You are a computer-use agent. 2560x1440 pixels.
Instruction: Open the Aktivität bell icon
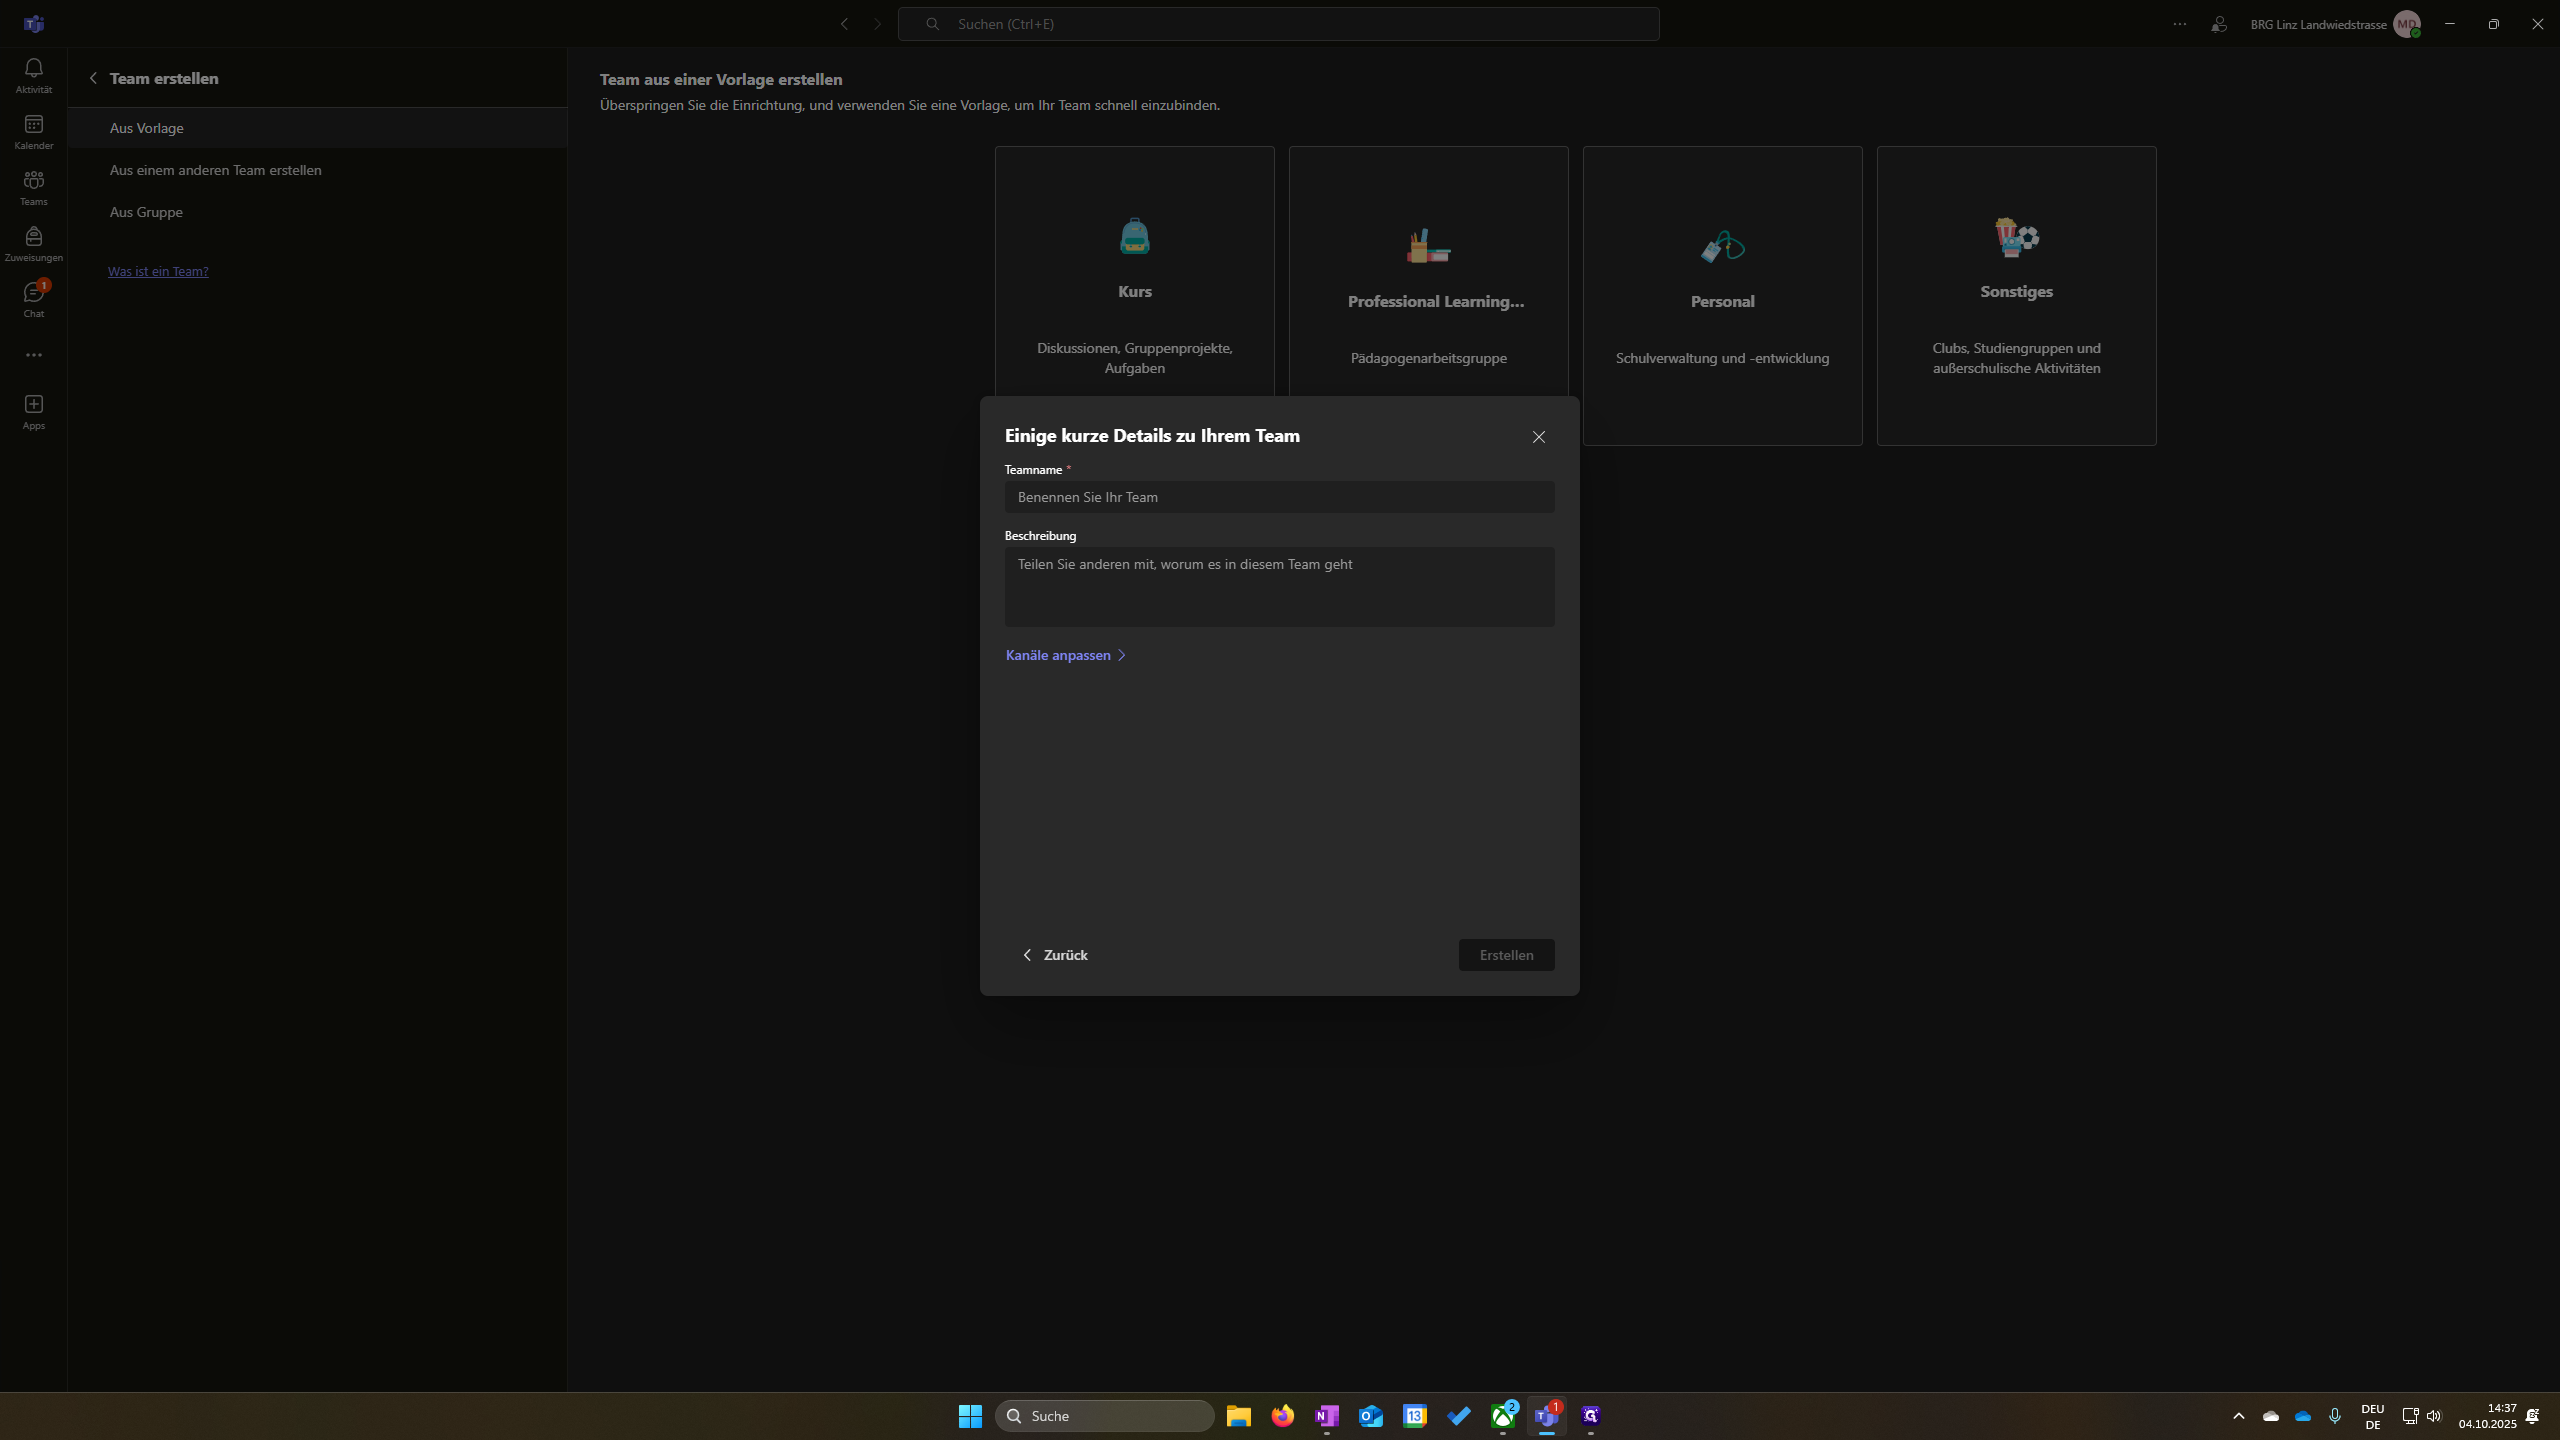tap(34, 69)
